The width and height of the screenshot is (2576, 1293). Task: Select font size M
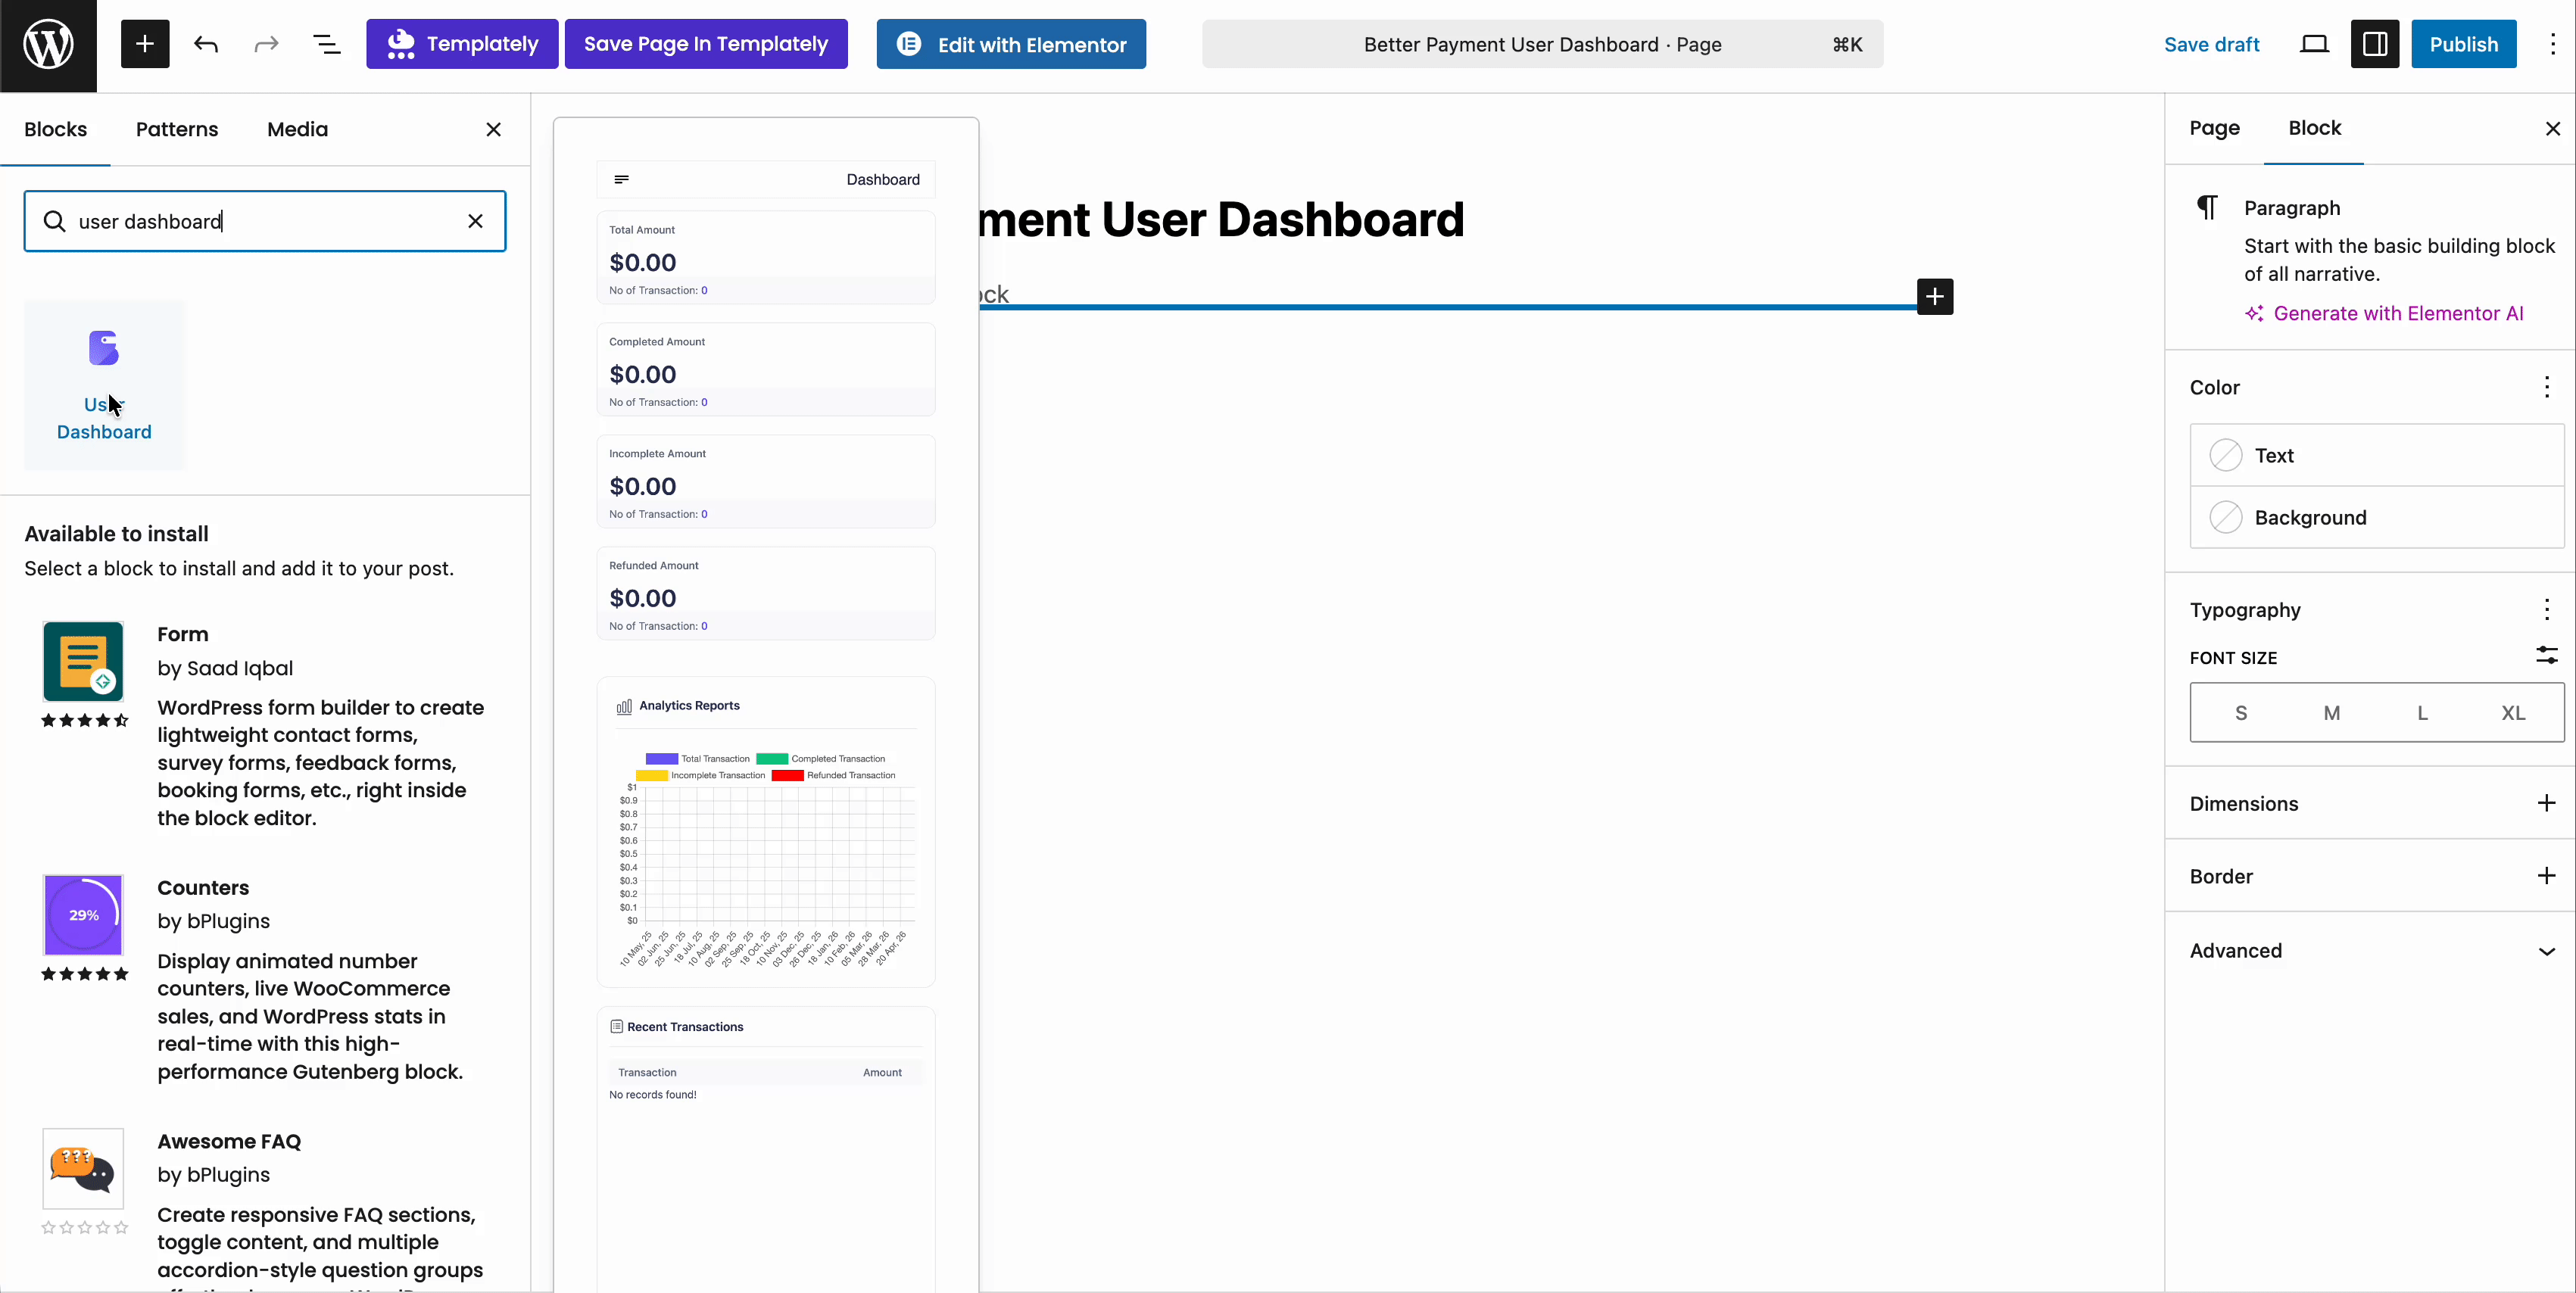[2331, 713]
